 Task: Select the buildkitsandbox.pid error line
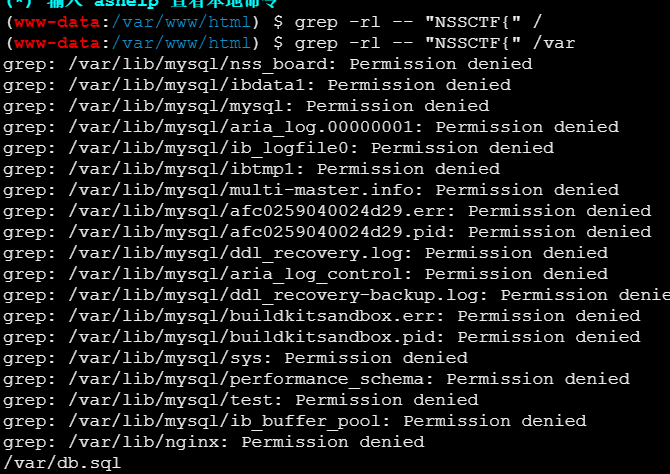[322, 337]
